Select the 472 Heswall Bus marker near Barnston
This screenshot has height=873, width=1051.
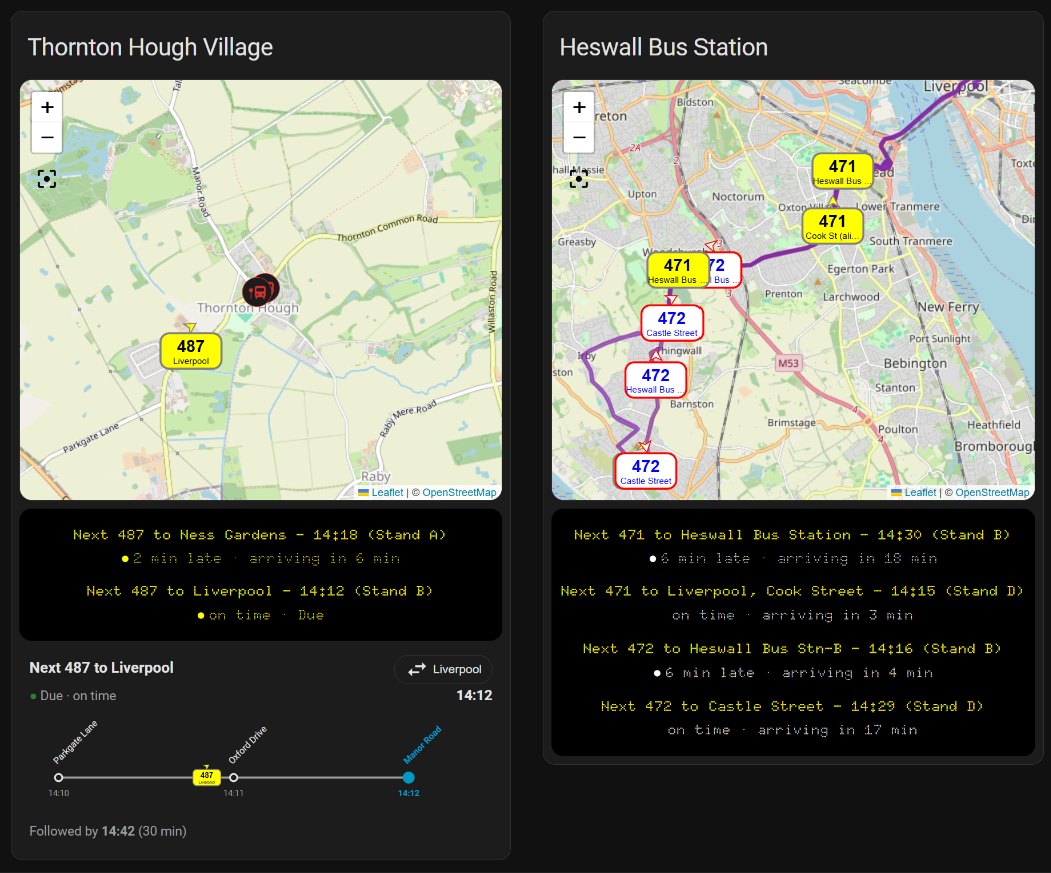(656, 380)
